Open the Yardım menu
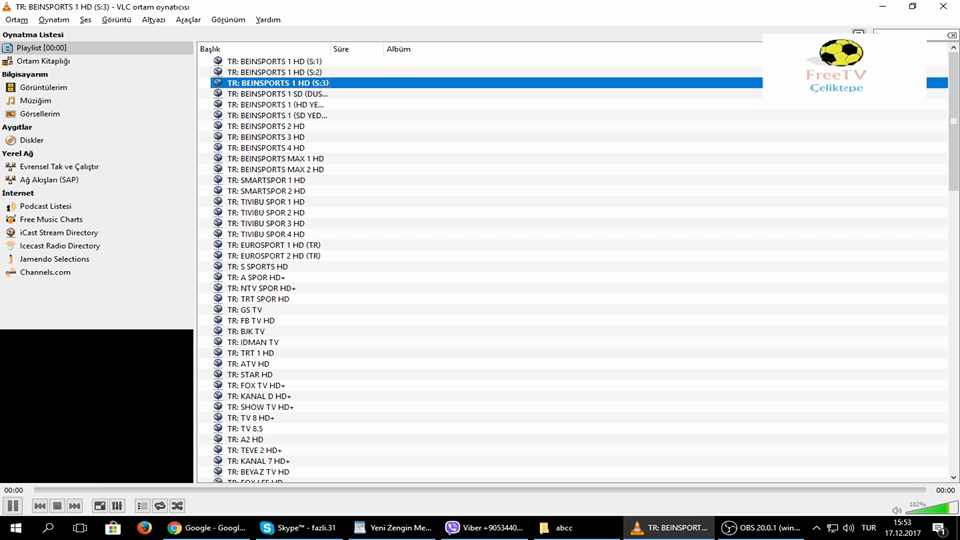The height and width of the screenshot is (540, 960). [x=268, y=20]
